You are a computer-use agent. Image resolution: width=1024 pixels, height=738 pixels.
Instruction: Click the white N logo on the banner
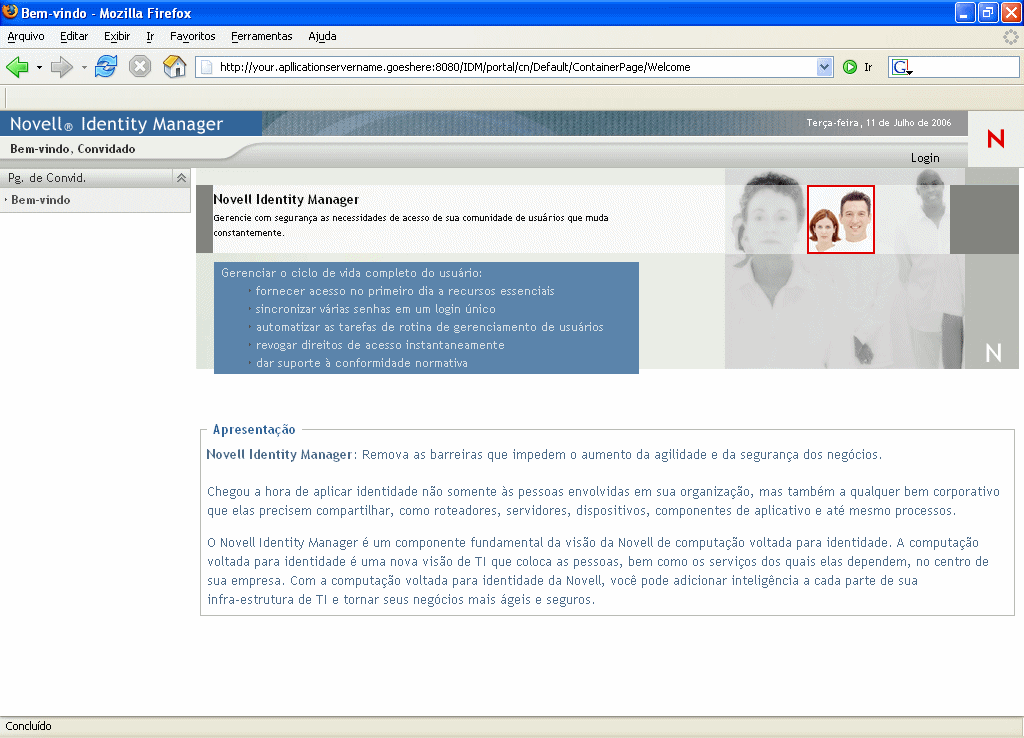point(993,353)
